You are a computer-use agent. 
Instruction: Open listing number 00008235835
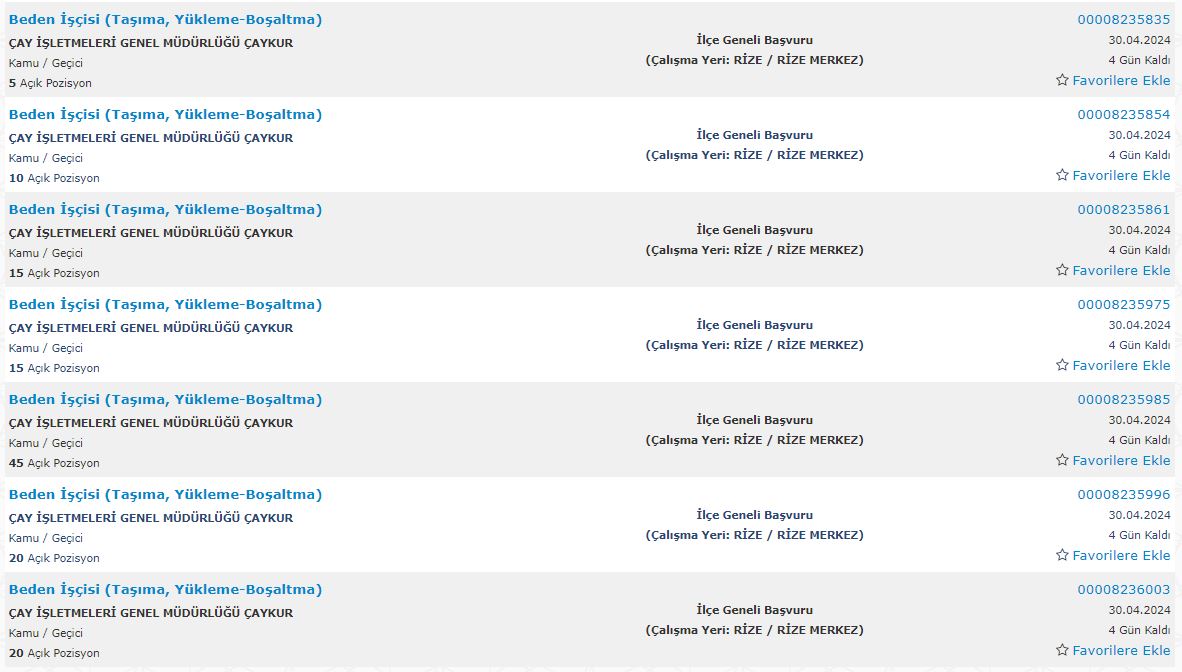pyautogui.click(x=1123, y=20)
